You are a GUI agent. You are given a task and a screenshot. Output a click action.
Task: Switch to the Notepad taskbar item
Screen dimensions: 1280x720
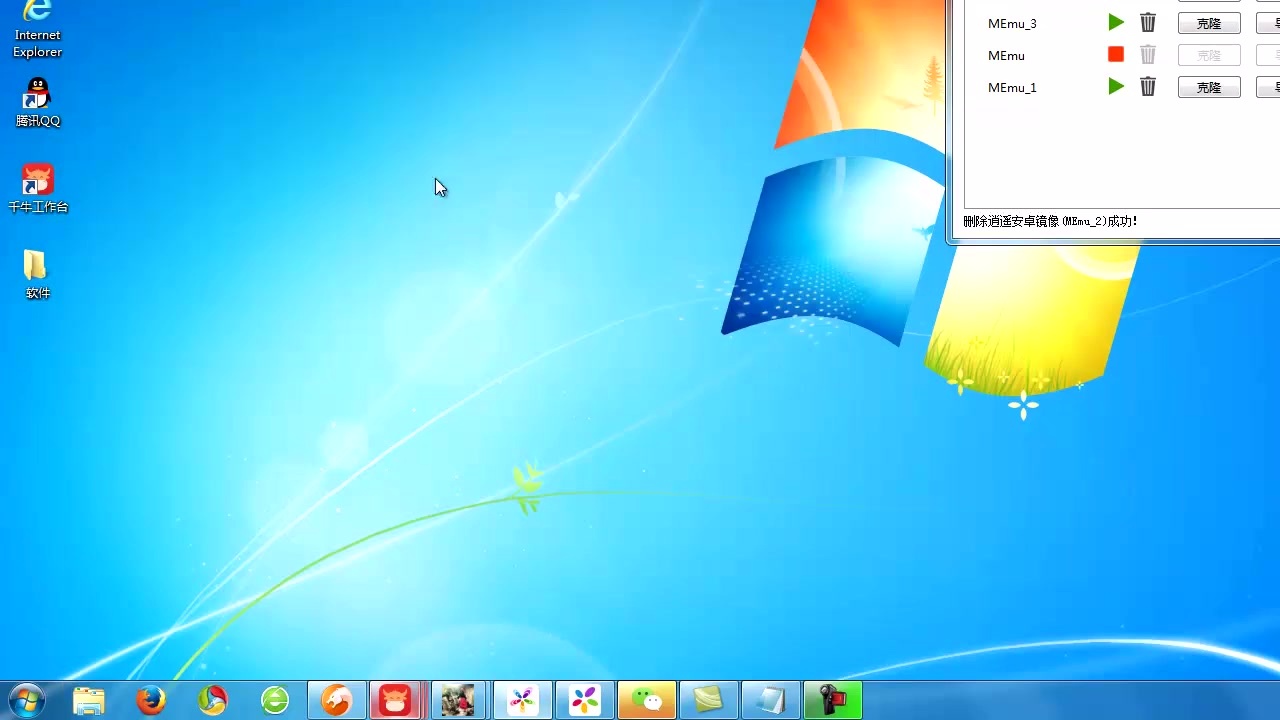tap(771, 700)
